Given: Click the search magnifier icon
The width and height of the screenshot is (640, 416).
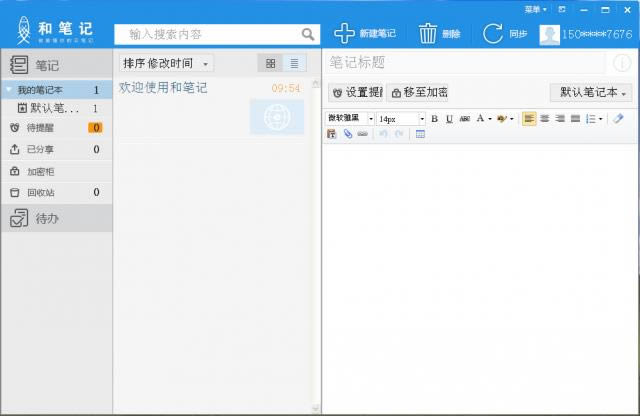Looking at the screenshot, I should click(x=308, y=35).
